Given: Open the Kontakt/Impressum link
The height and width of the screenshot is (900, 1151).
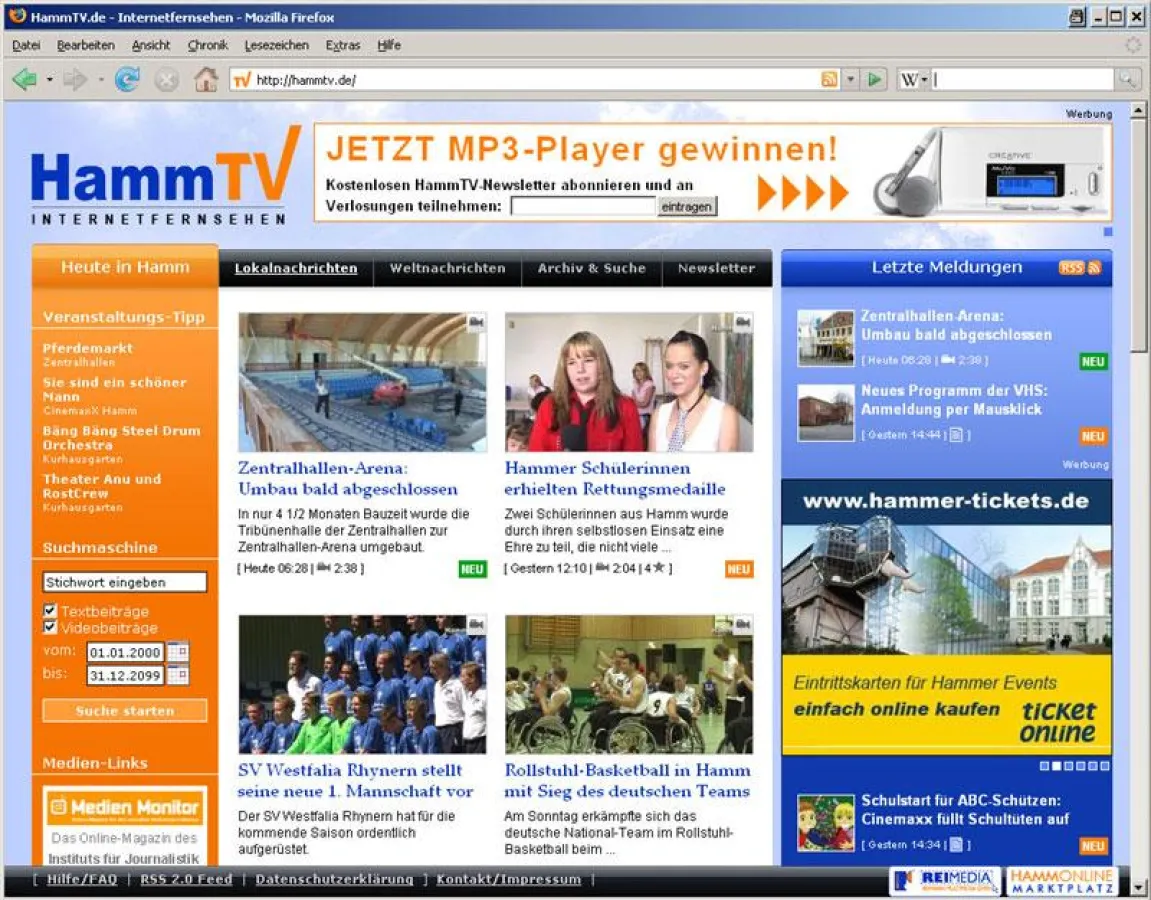Looking at the screenshot, I should (508, 879).
